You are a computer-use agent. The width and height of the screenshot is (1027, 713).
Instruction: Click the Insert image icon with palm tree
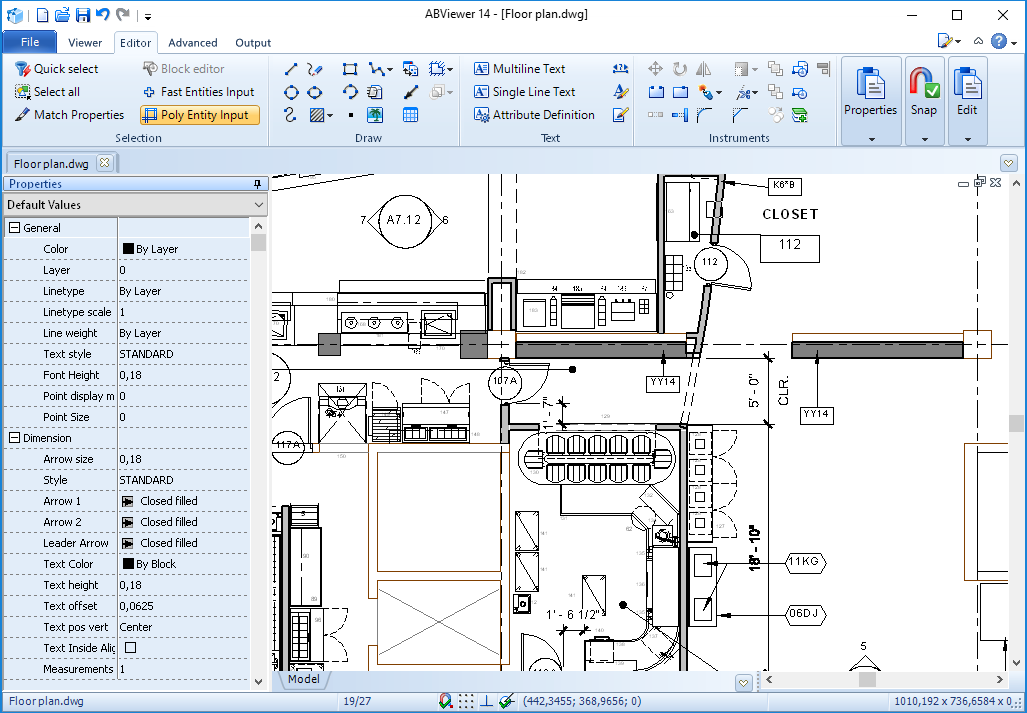[x=375, y=115]
